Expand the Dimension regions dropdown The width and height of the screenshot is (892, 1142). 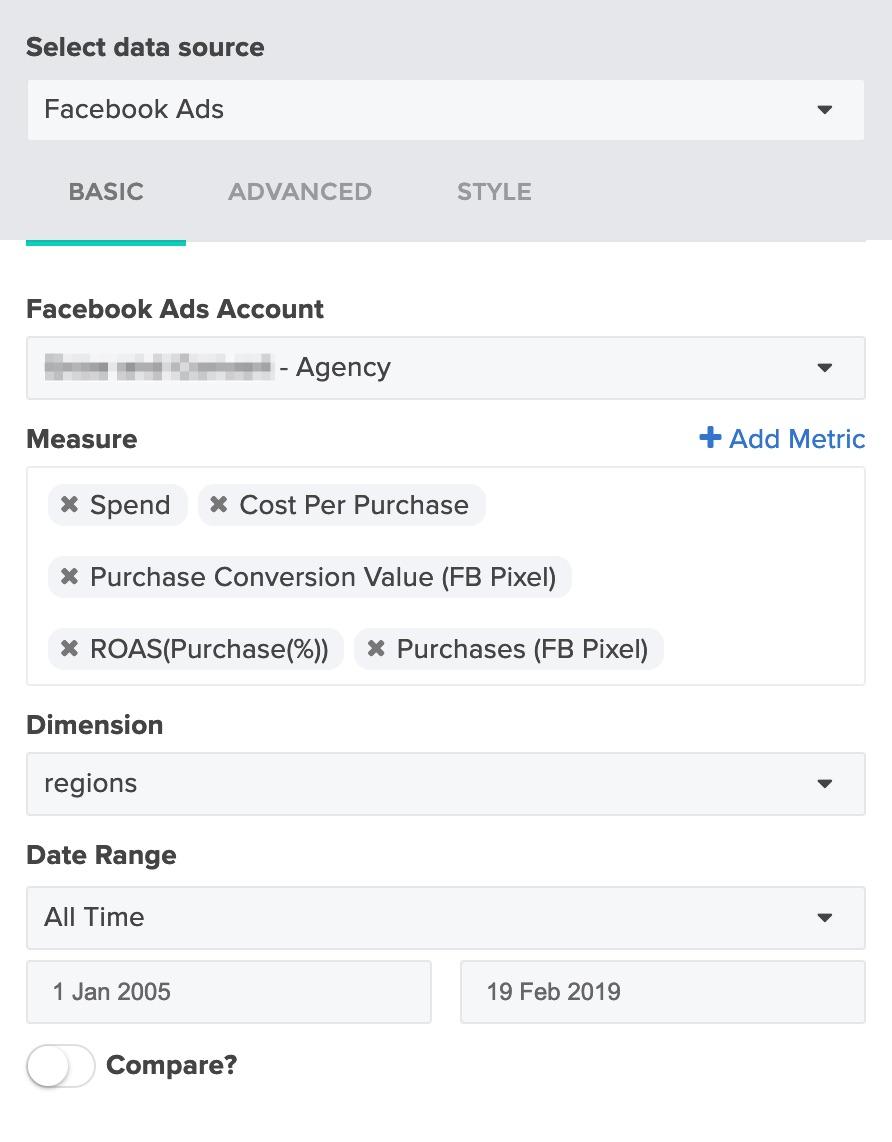(446, 784)
